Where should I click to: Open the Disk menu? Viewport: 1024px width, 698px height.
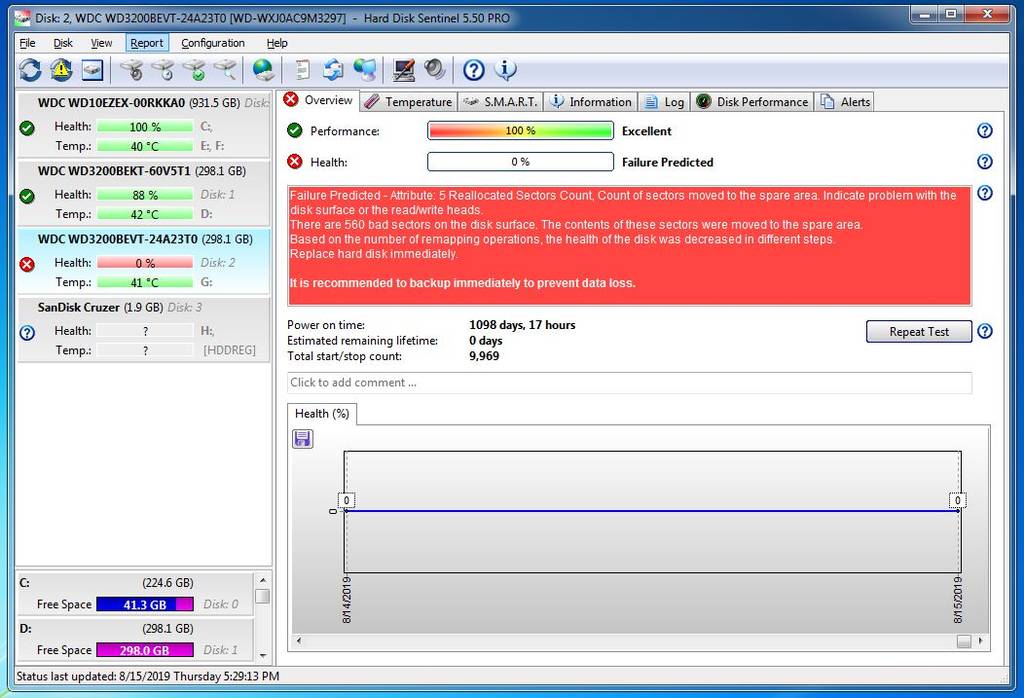(x=63, y=43)
